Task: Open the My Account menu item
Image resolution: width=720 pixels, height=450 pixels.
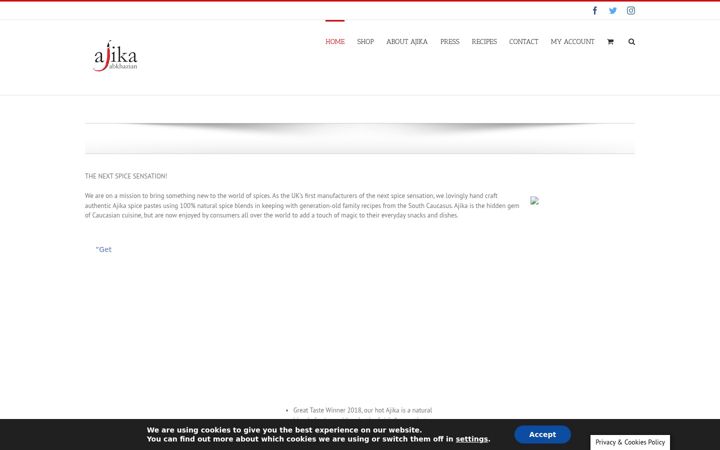Action: 572,42
